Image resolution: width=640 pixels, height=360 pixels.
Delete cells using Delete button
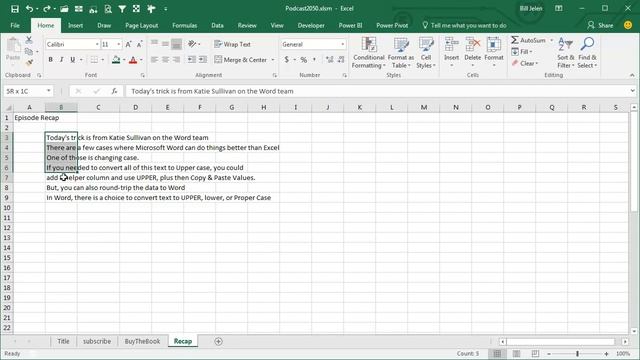point(473,53)
